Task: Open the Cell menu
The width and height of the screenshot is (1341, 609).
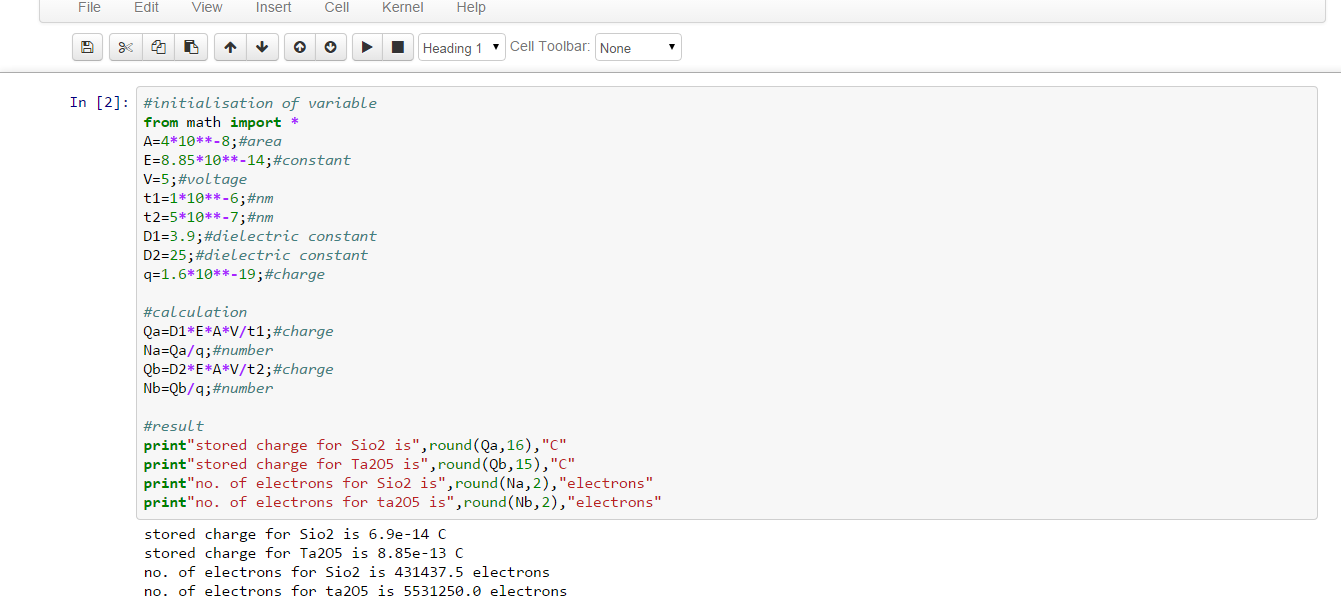Action: pyautogui.click(x=337, y=8)
